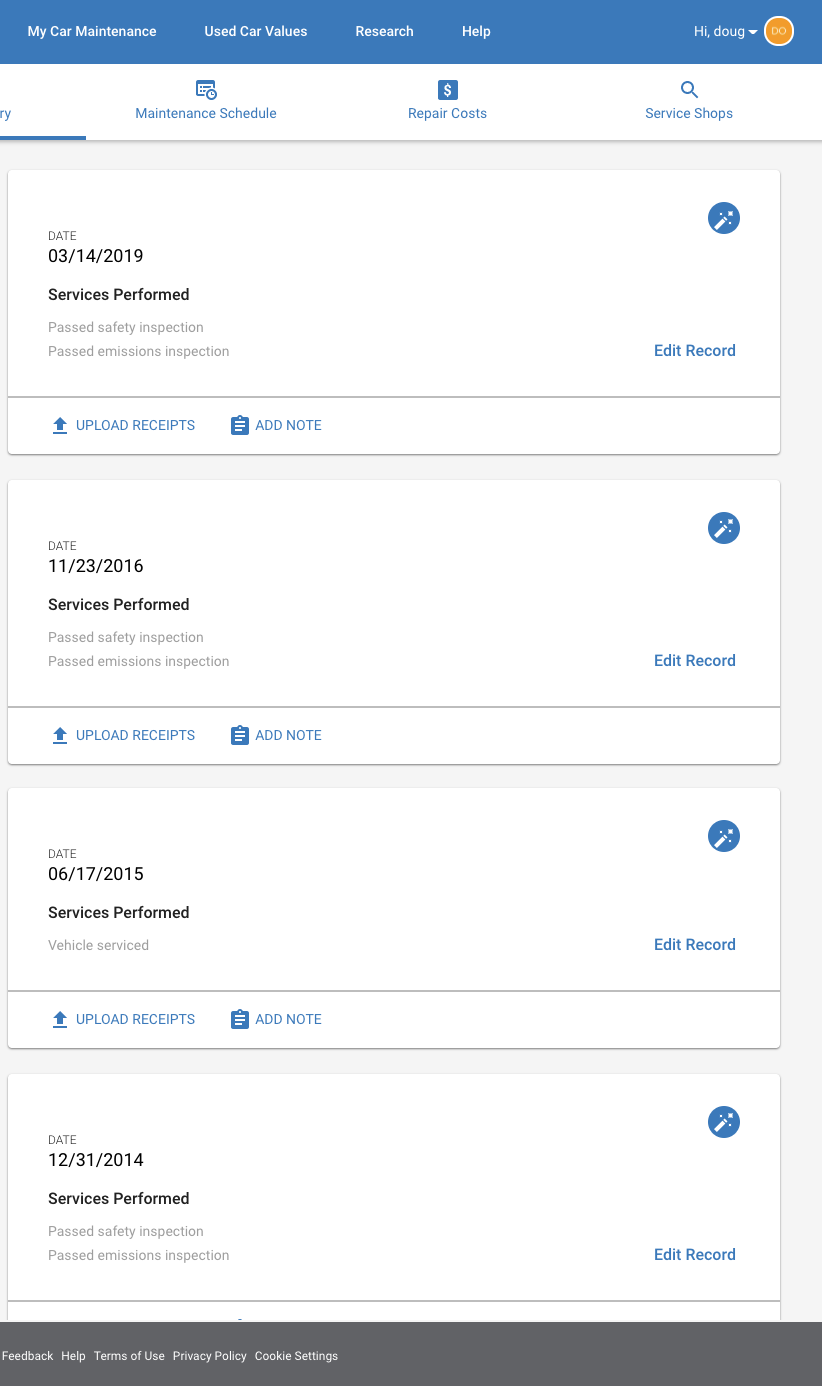This screenshot has width=822, height=1386.
Task: Open the Service Shops magnifier icon
Action: (x=689, y=90)
